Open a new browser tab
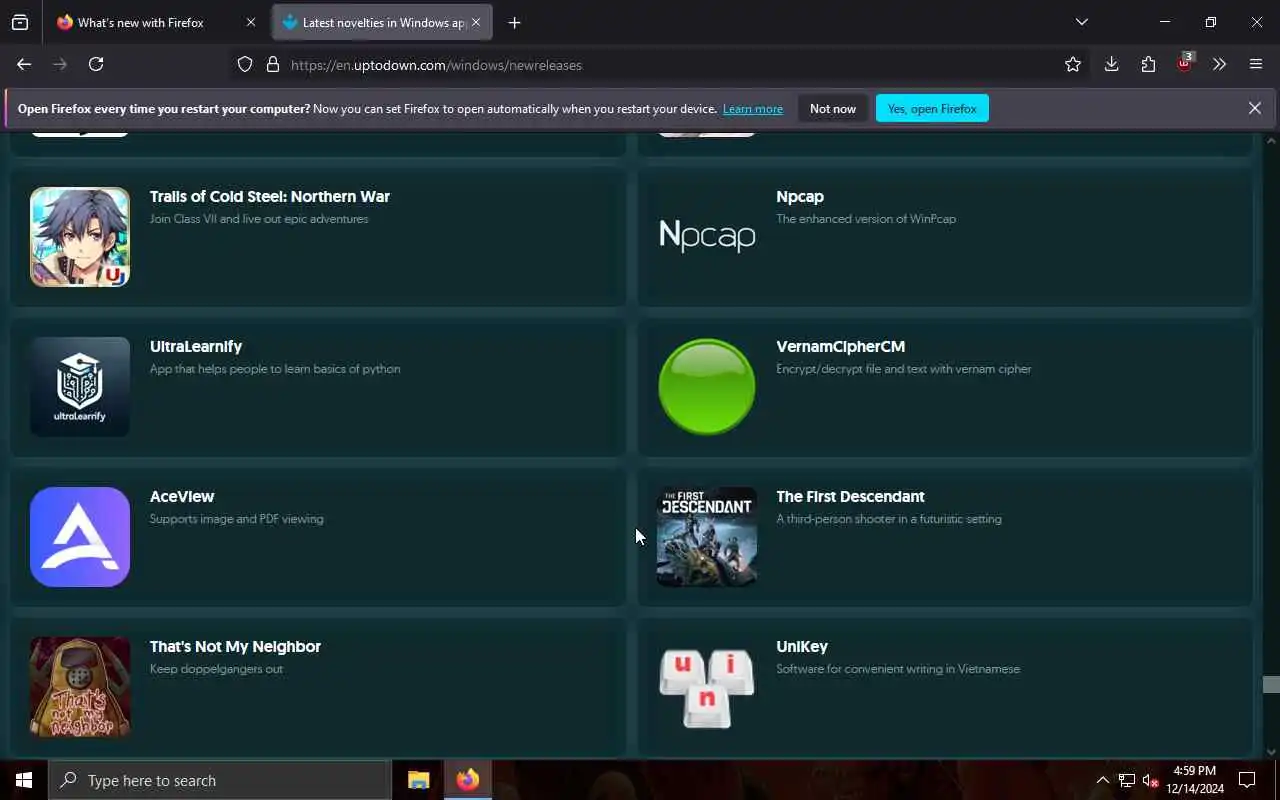 514,22
